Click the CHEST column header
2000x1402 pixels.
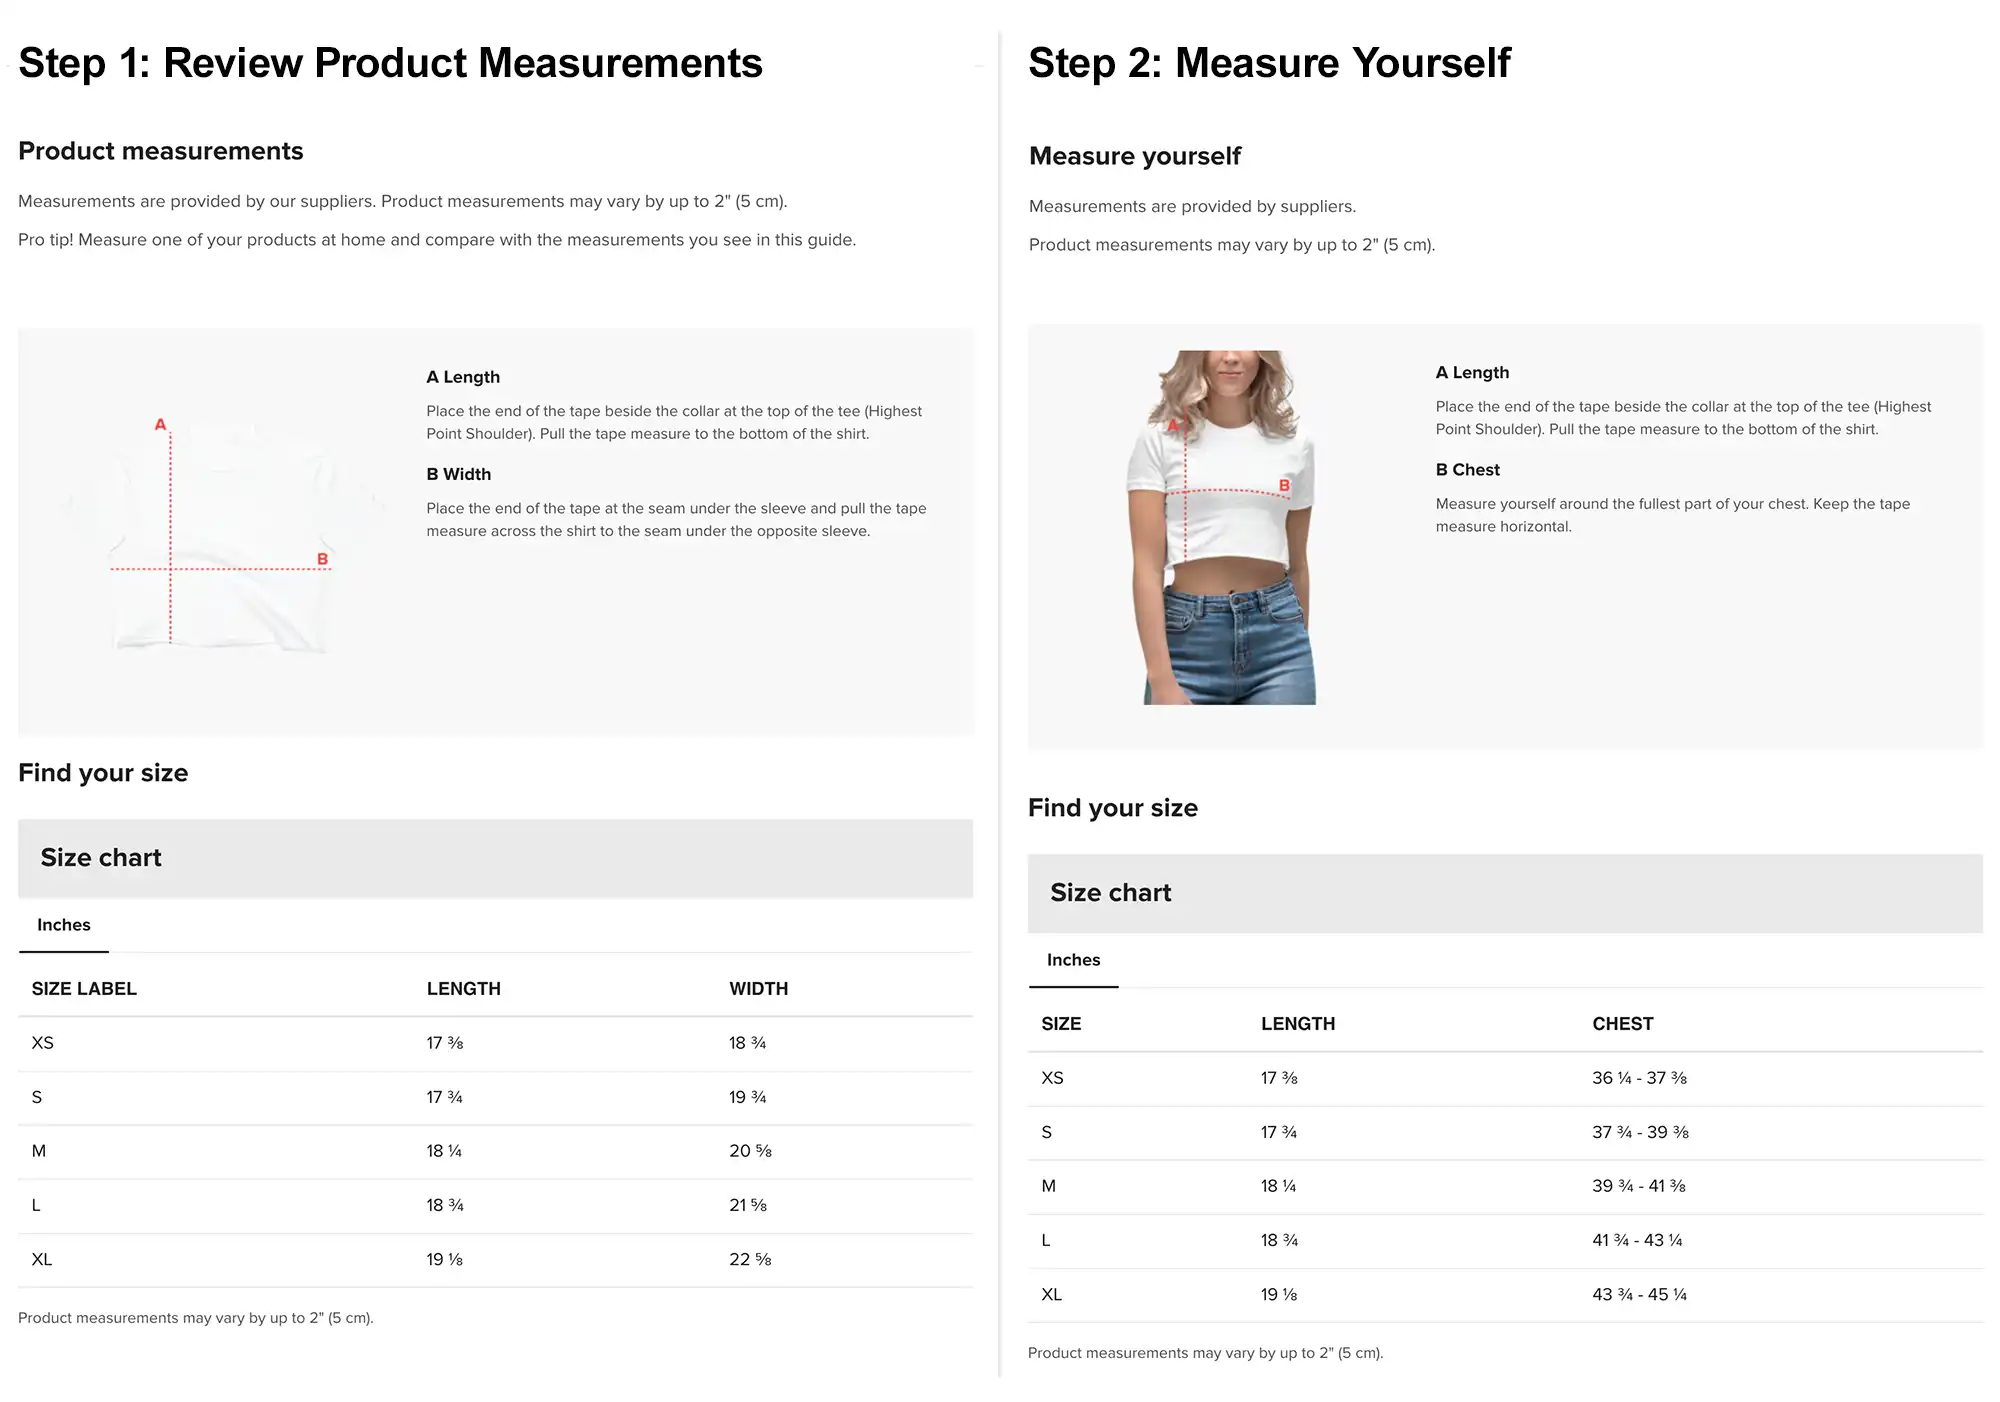point(1622,1024)
